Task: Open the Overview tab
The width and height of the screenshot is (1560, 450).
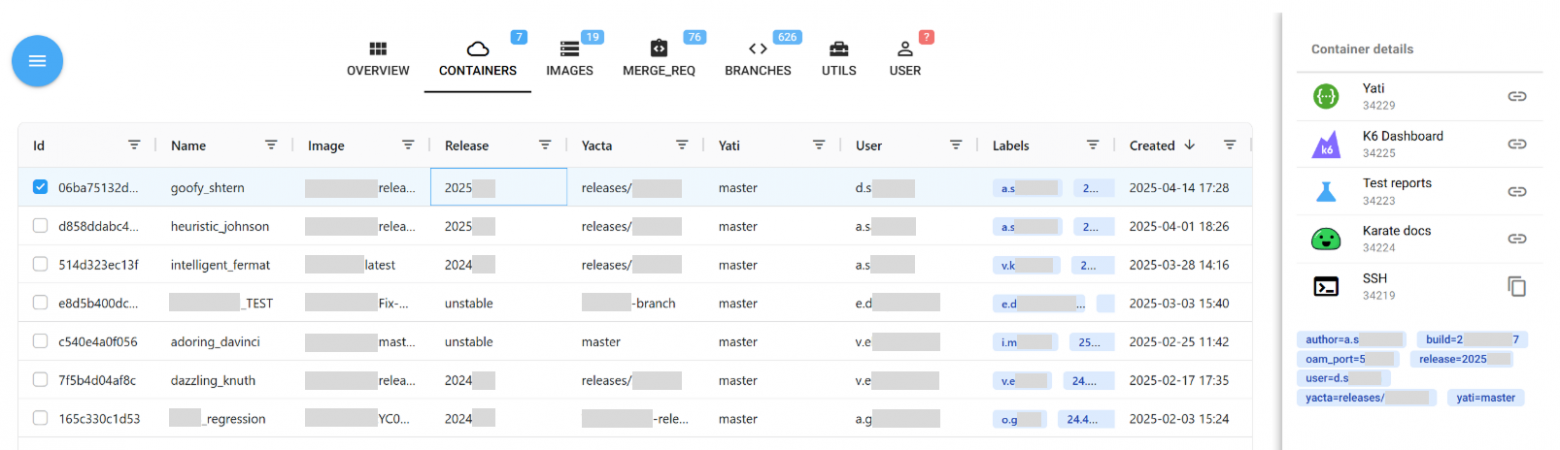Action: (x=378, y=60)
